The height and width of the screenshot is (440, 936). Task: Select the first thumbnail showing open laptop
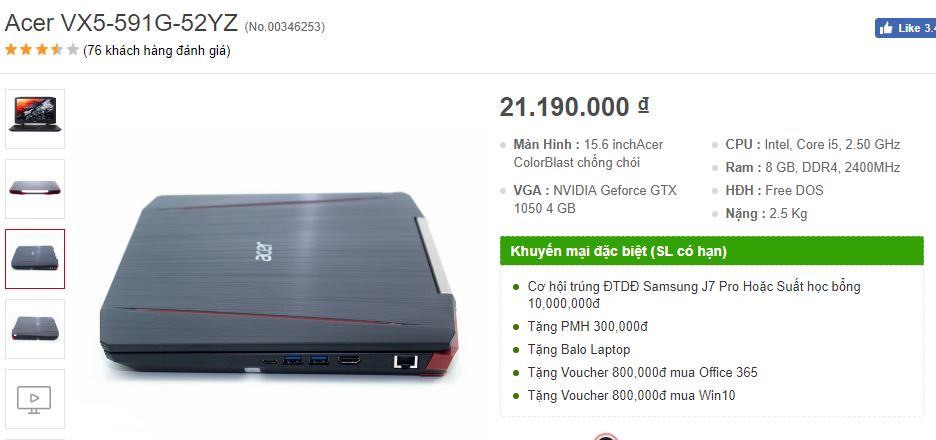(x=35, y=119)
